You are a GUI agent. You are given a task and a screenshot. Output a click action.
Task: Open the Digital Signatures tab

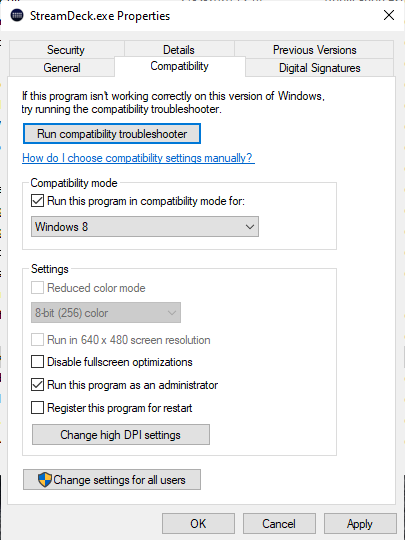click(x=320, y=68)
